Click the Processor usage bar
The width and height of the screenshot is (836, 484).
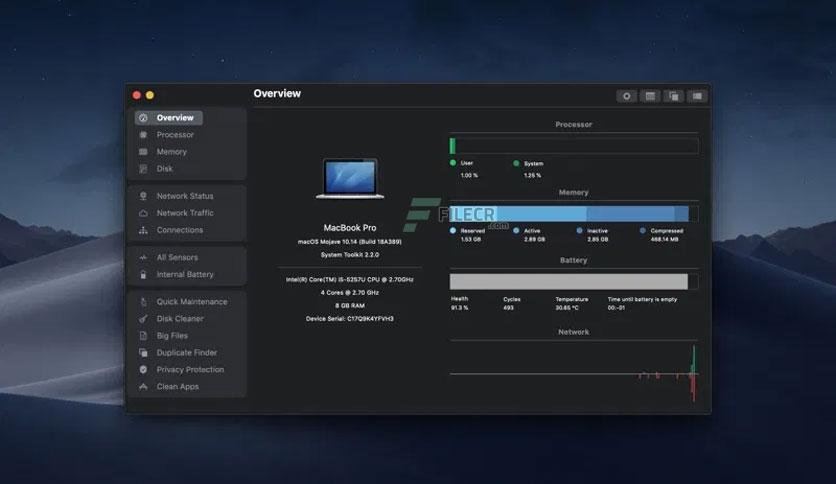(574, 146)
